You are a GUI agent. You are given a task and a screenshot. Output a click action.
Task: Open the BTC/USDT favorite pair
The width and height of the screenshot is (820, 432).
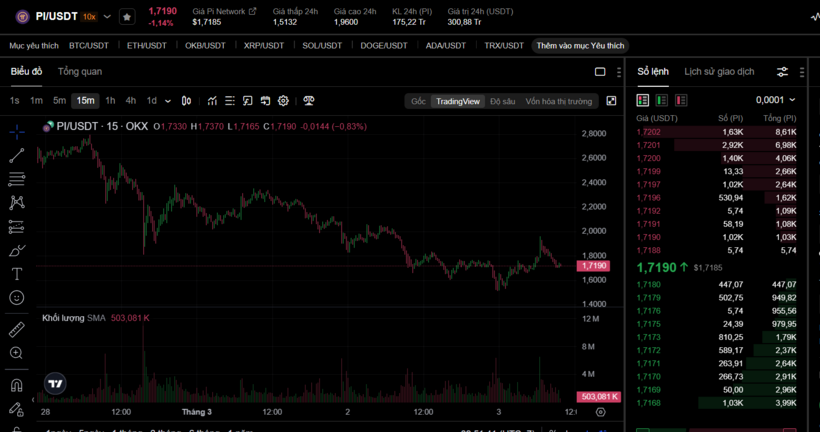pos(89,46)
